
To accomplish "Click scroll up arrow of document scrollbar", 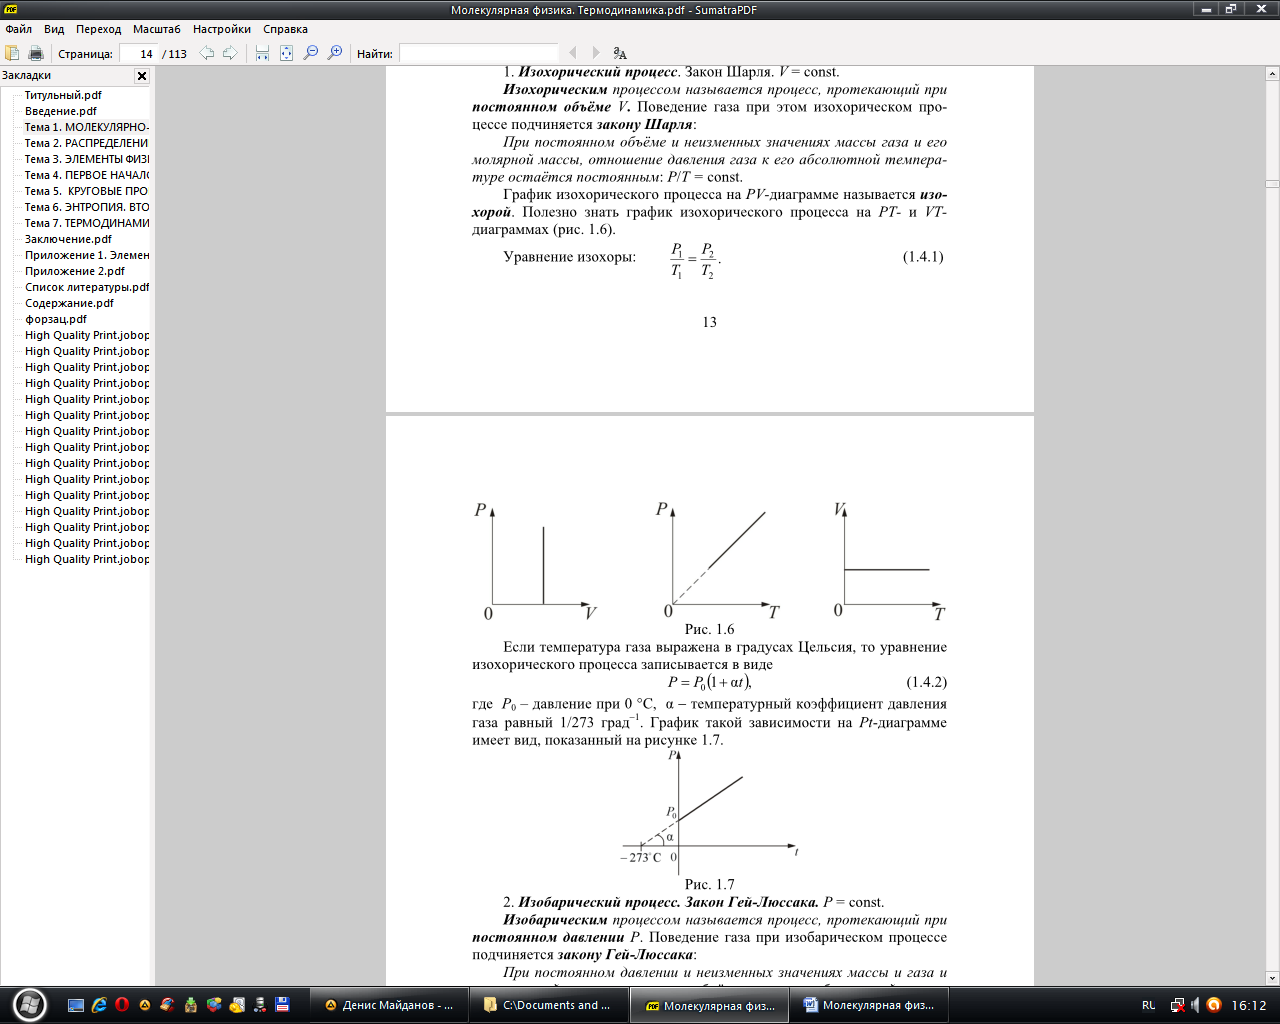I will (1272, 74).
